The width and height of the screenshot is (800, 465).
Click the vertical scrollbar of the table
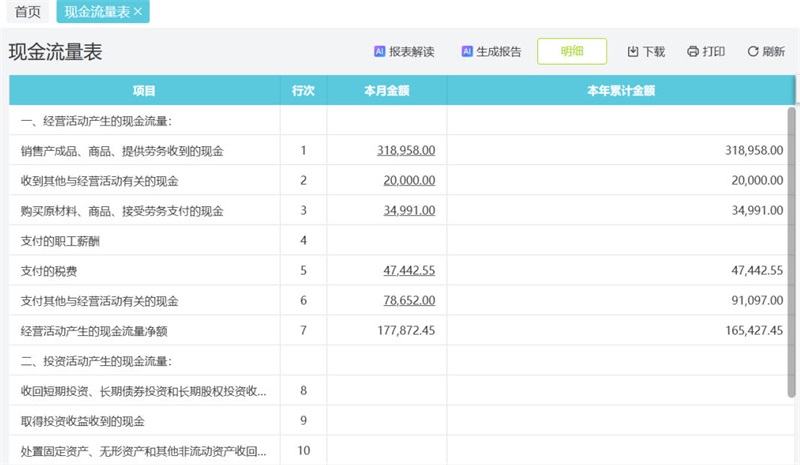[x=791, y=250]
